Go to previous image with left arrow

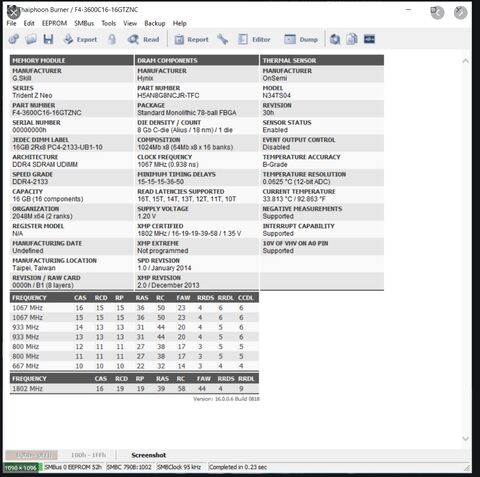[x=437, y=13]
